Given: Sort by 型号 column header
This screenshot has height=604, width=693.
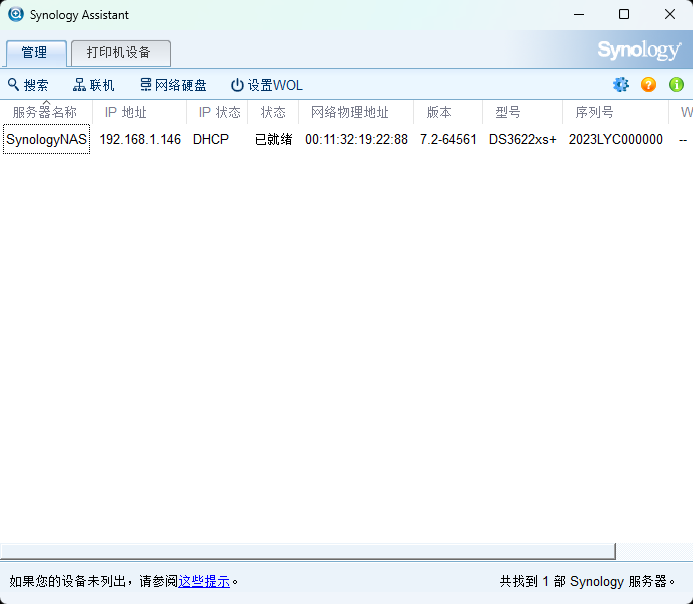Looking at the screenshot, I should tap(508, 112).
